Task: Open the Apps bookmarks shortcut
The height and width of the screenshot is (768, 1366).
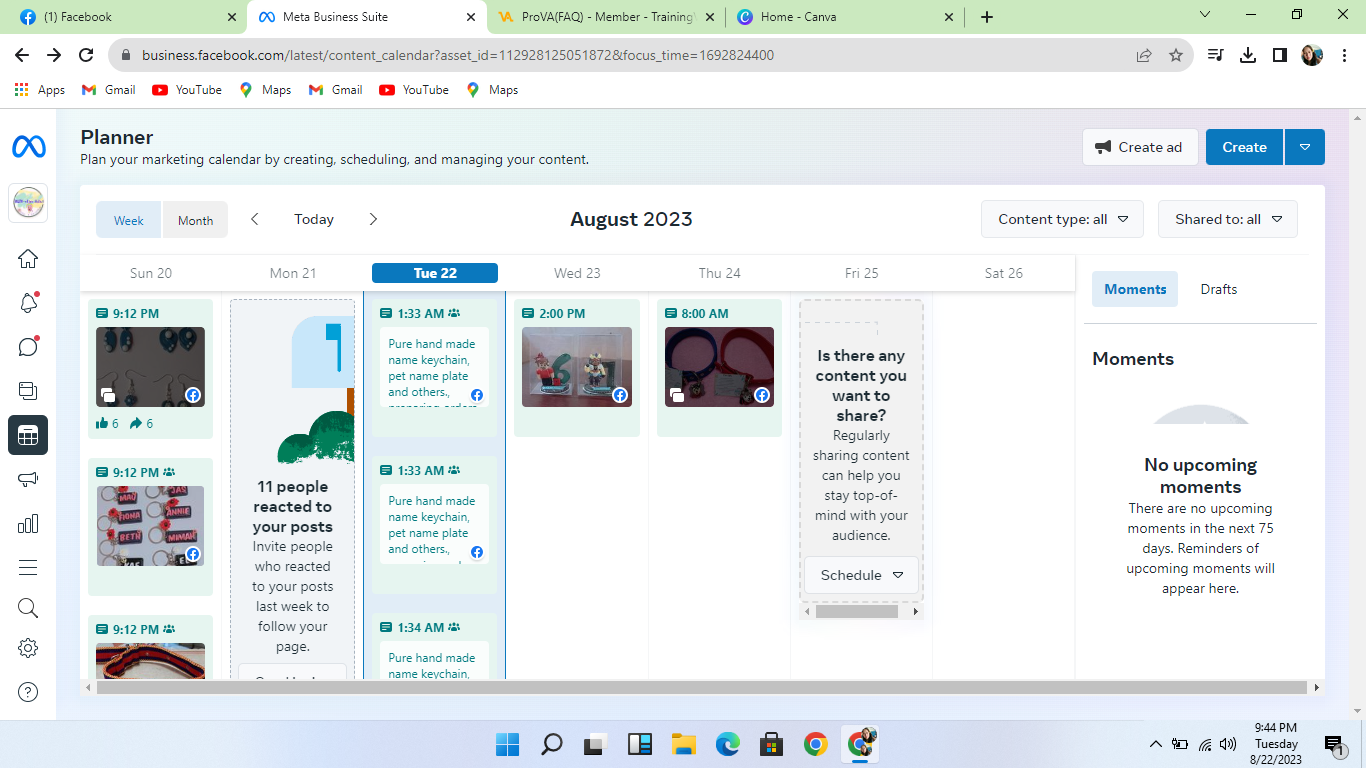Action: click(x=40, y=90)
